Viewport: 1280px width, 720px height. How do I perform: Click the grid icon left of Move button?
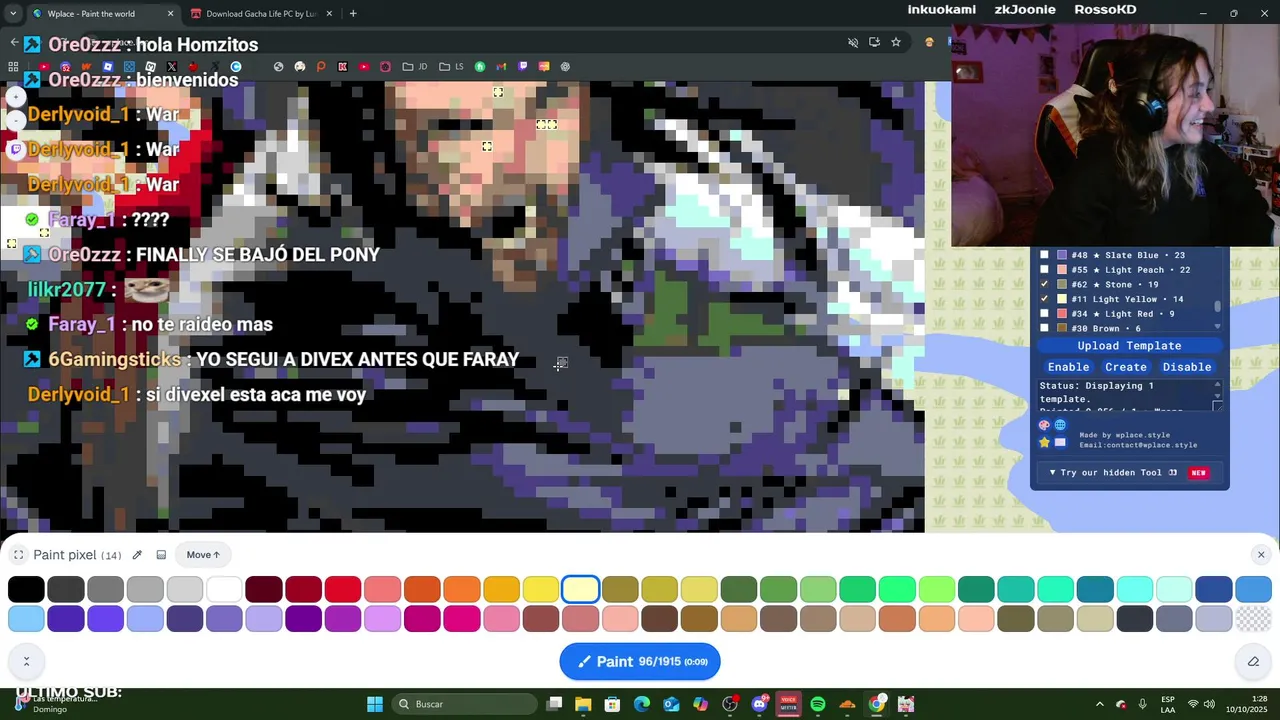(161, 555)
